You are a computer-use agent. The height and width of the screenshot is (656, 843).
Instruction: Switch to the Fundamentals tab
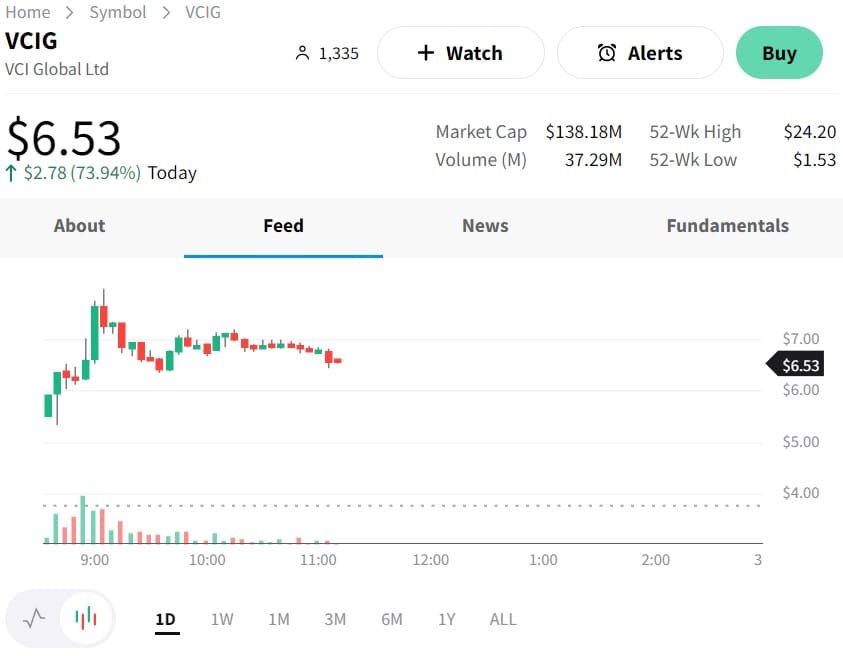click(x=727, y=226)
